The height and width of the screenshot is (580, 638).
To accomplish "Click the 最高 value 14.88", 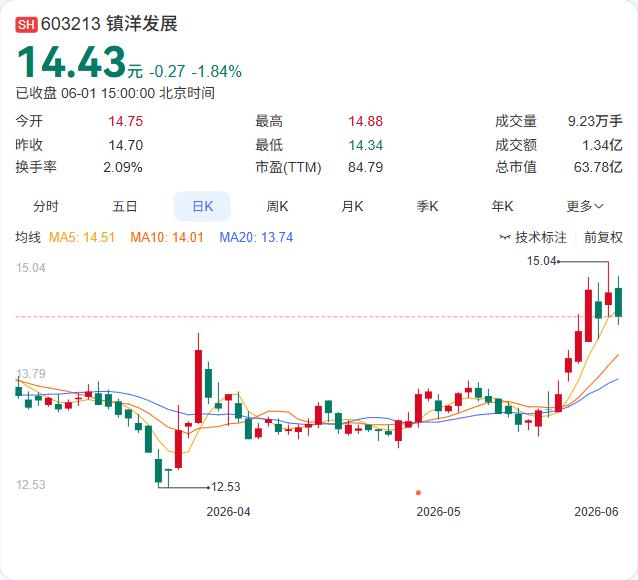I will pos(365,121).
